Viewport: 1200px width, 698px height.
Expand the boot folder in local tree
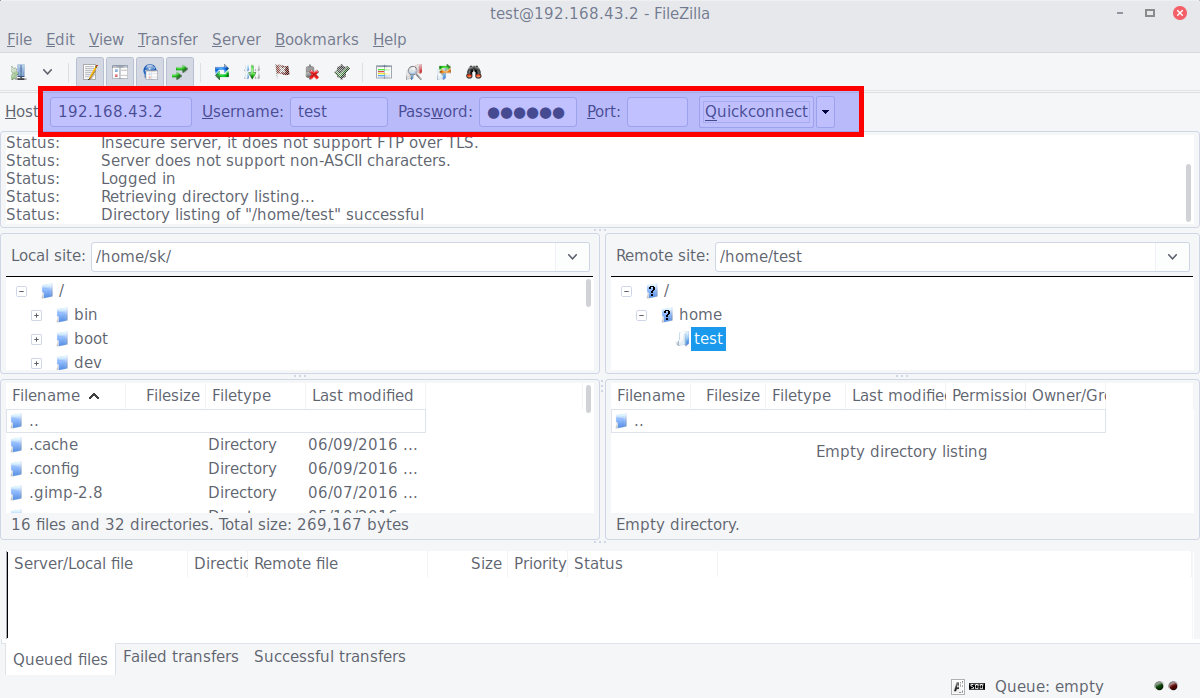click(36, 339)
